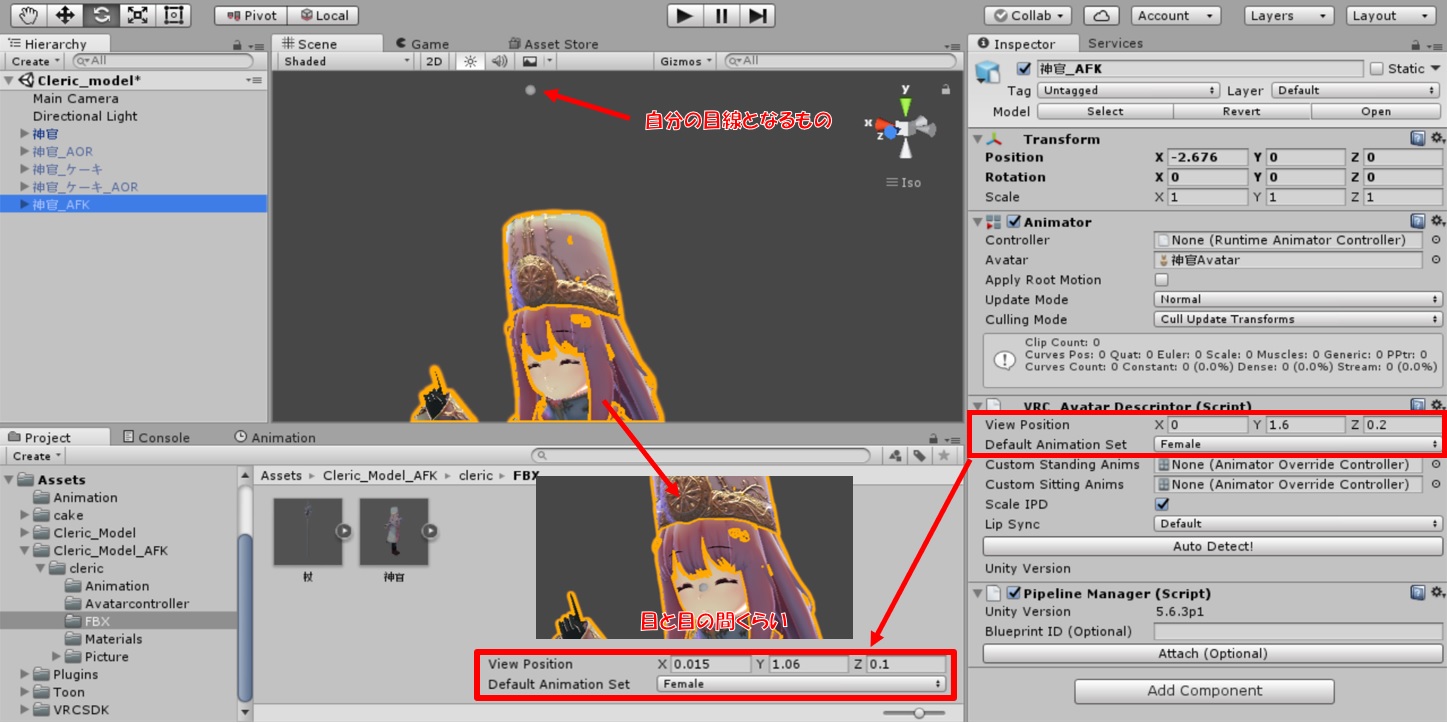Screen dimensions: 1447x723
Task: Check Apply Root Motion box
Action: (x=1161, y=280)
